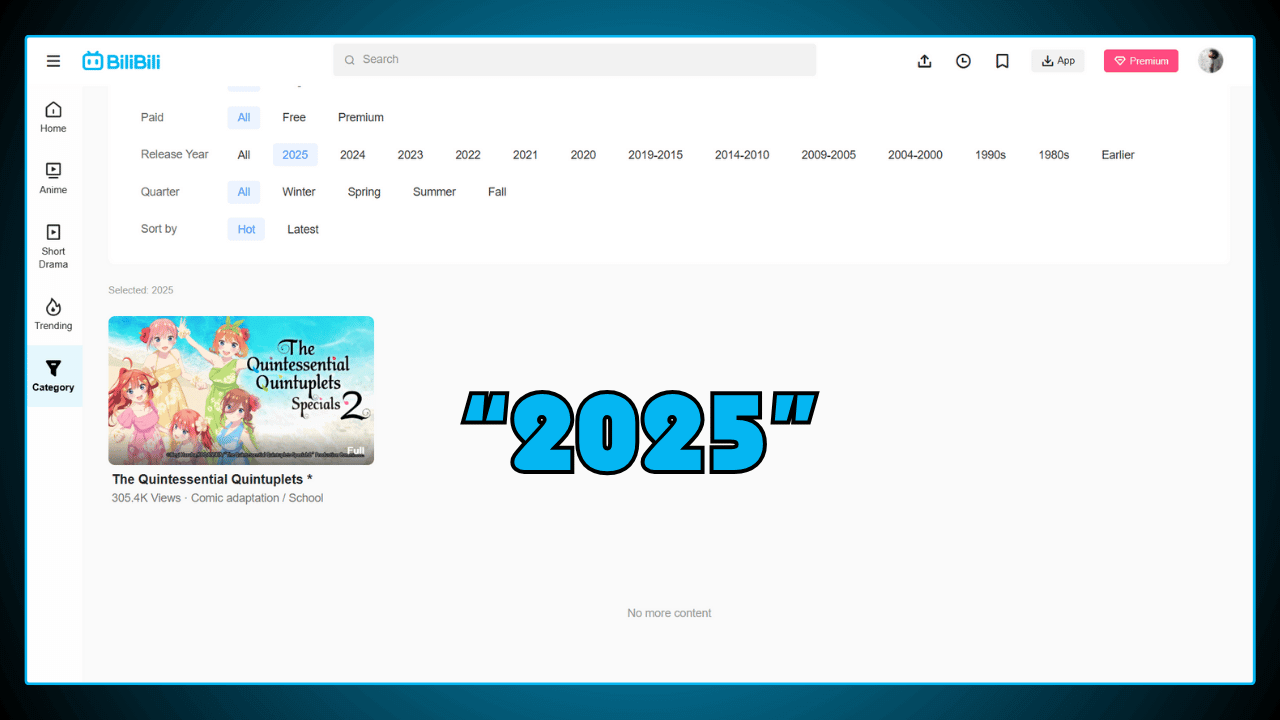
Task: Click the App download button
Action: 1058,61
